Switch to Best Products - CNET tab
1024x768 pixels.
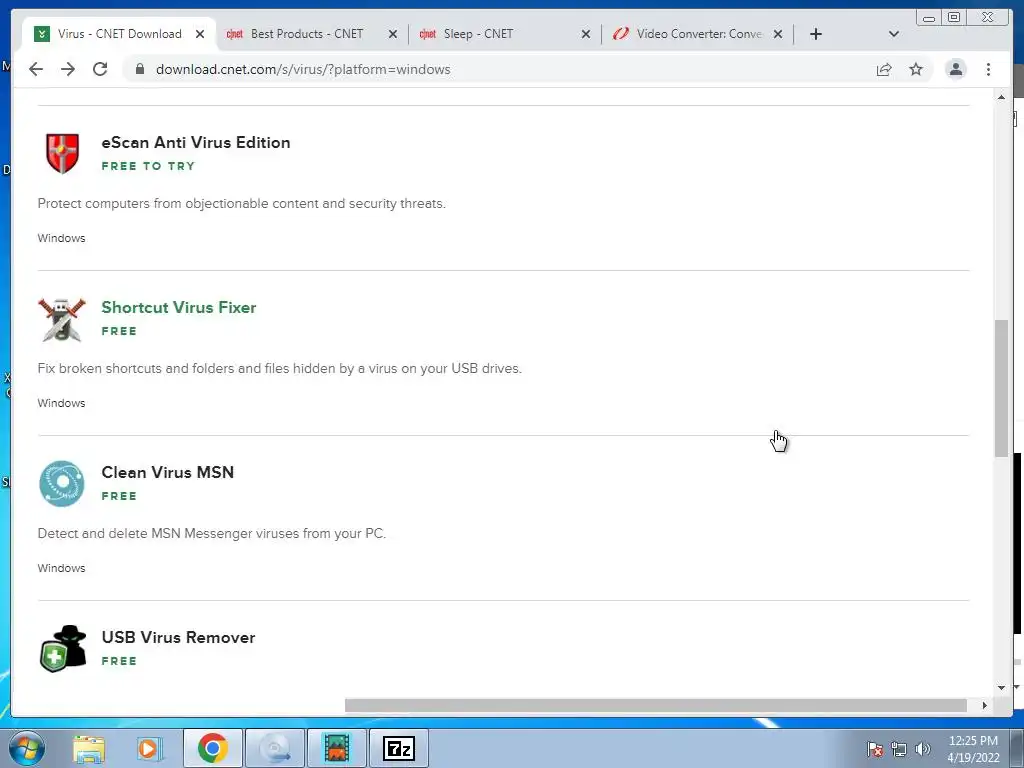[307, 34]
